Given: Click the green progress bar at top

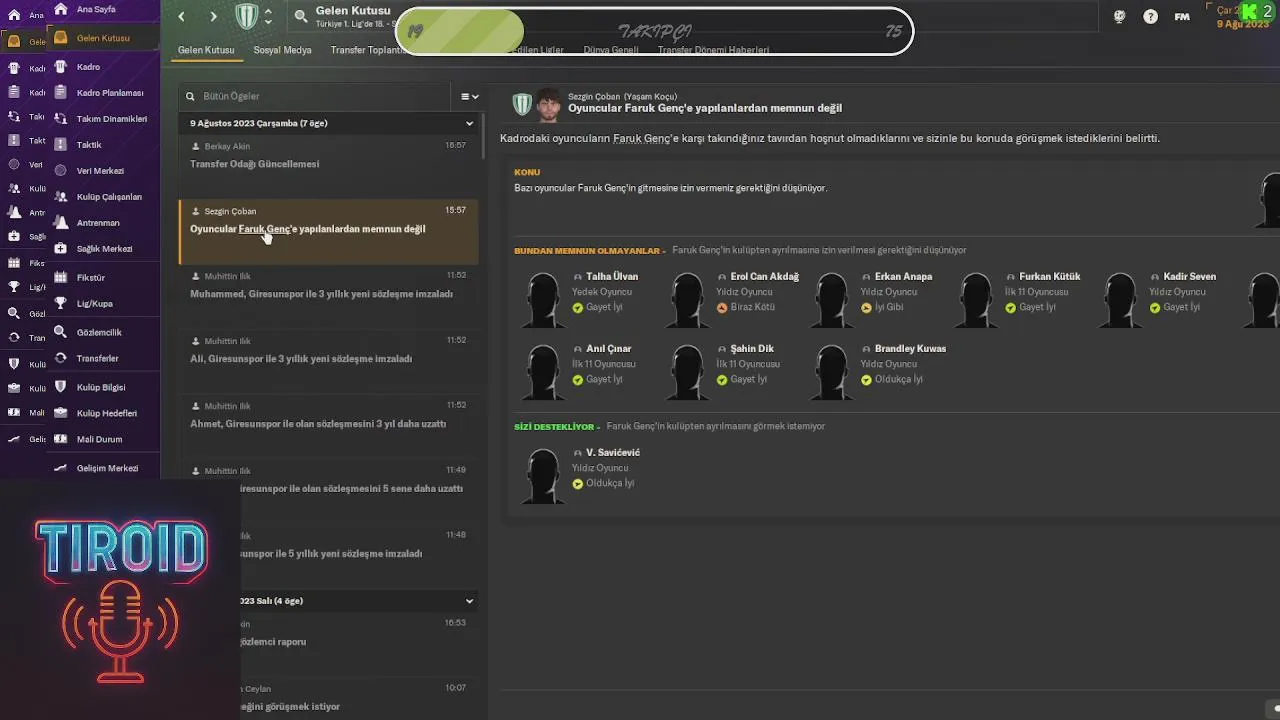Looking at the screenshot, I should 460,31.
